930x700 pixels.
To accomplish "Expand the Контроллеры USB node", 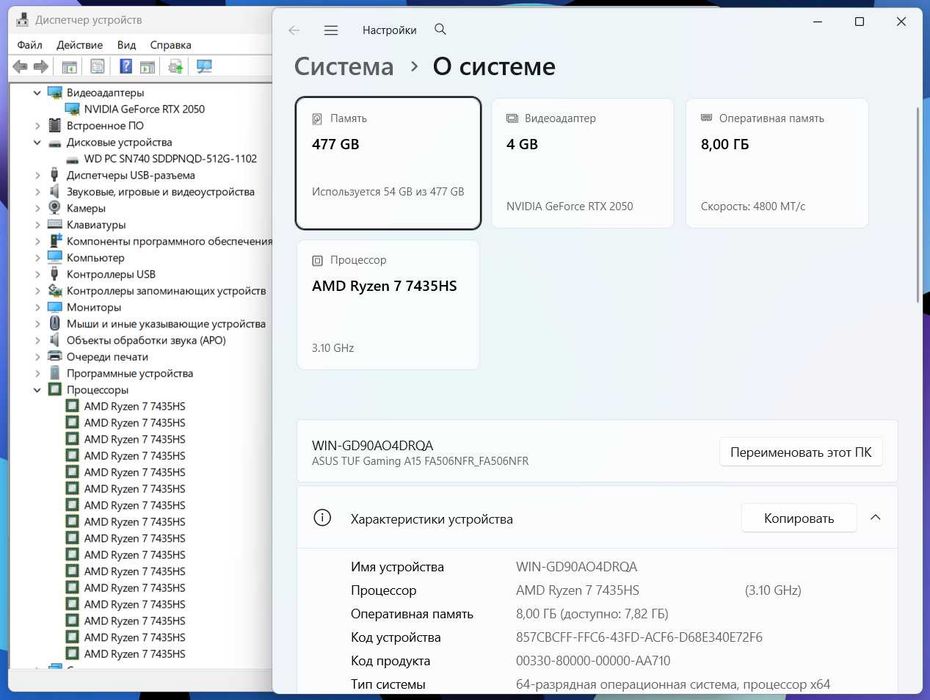I will (37, 274).
